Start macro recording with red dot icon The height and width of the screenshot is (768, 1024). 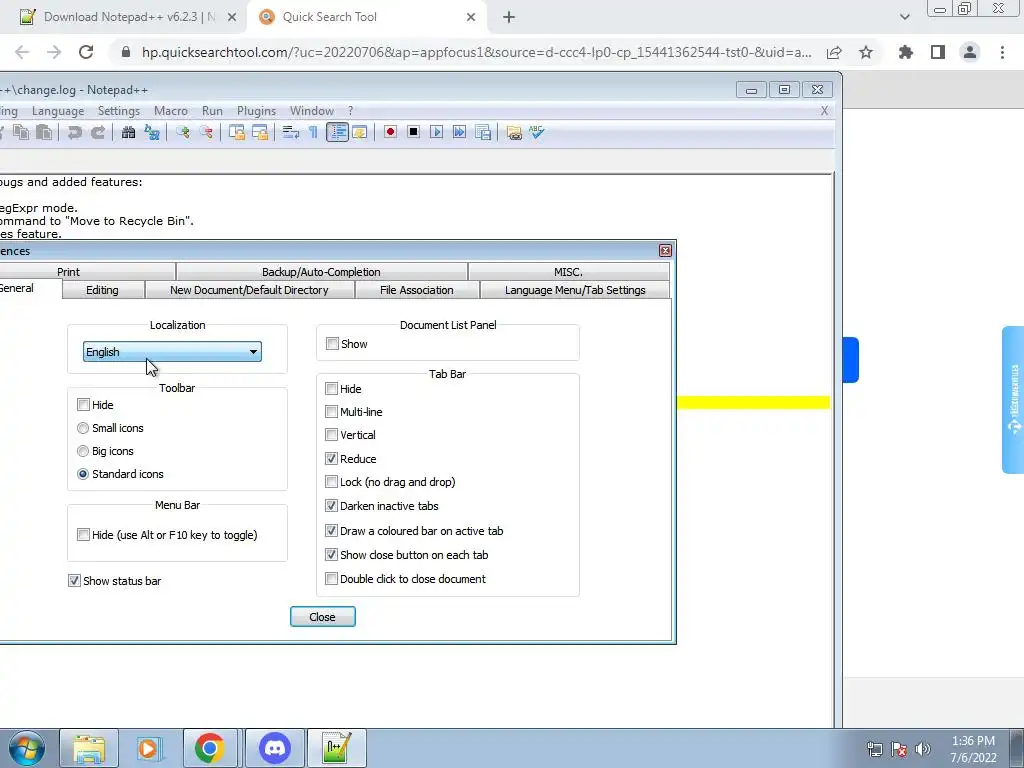tap(390, 133)
